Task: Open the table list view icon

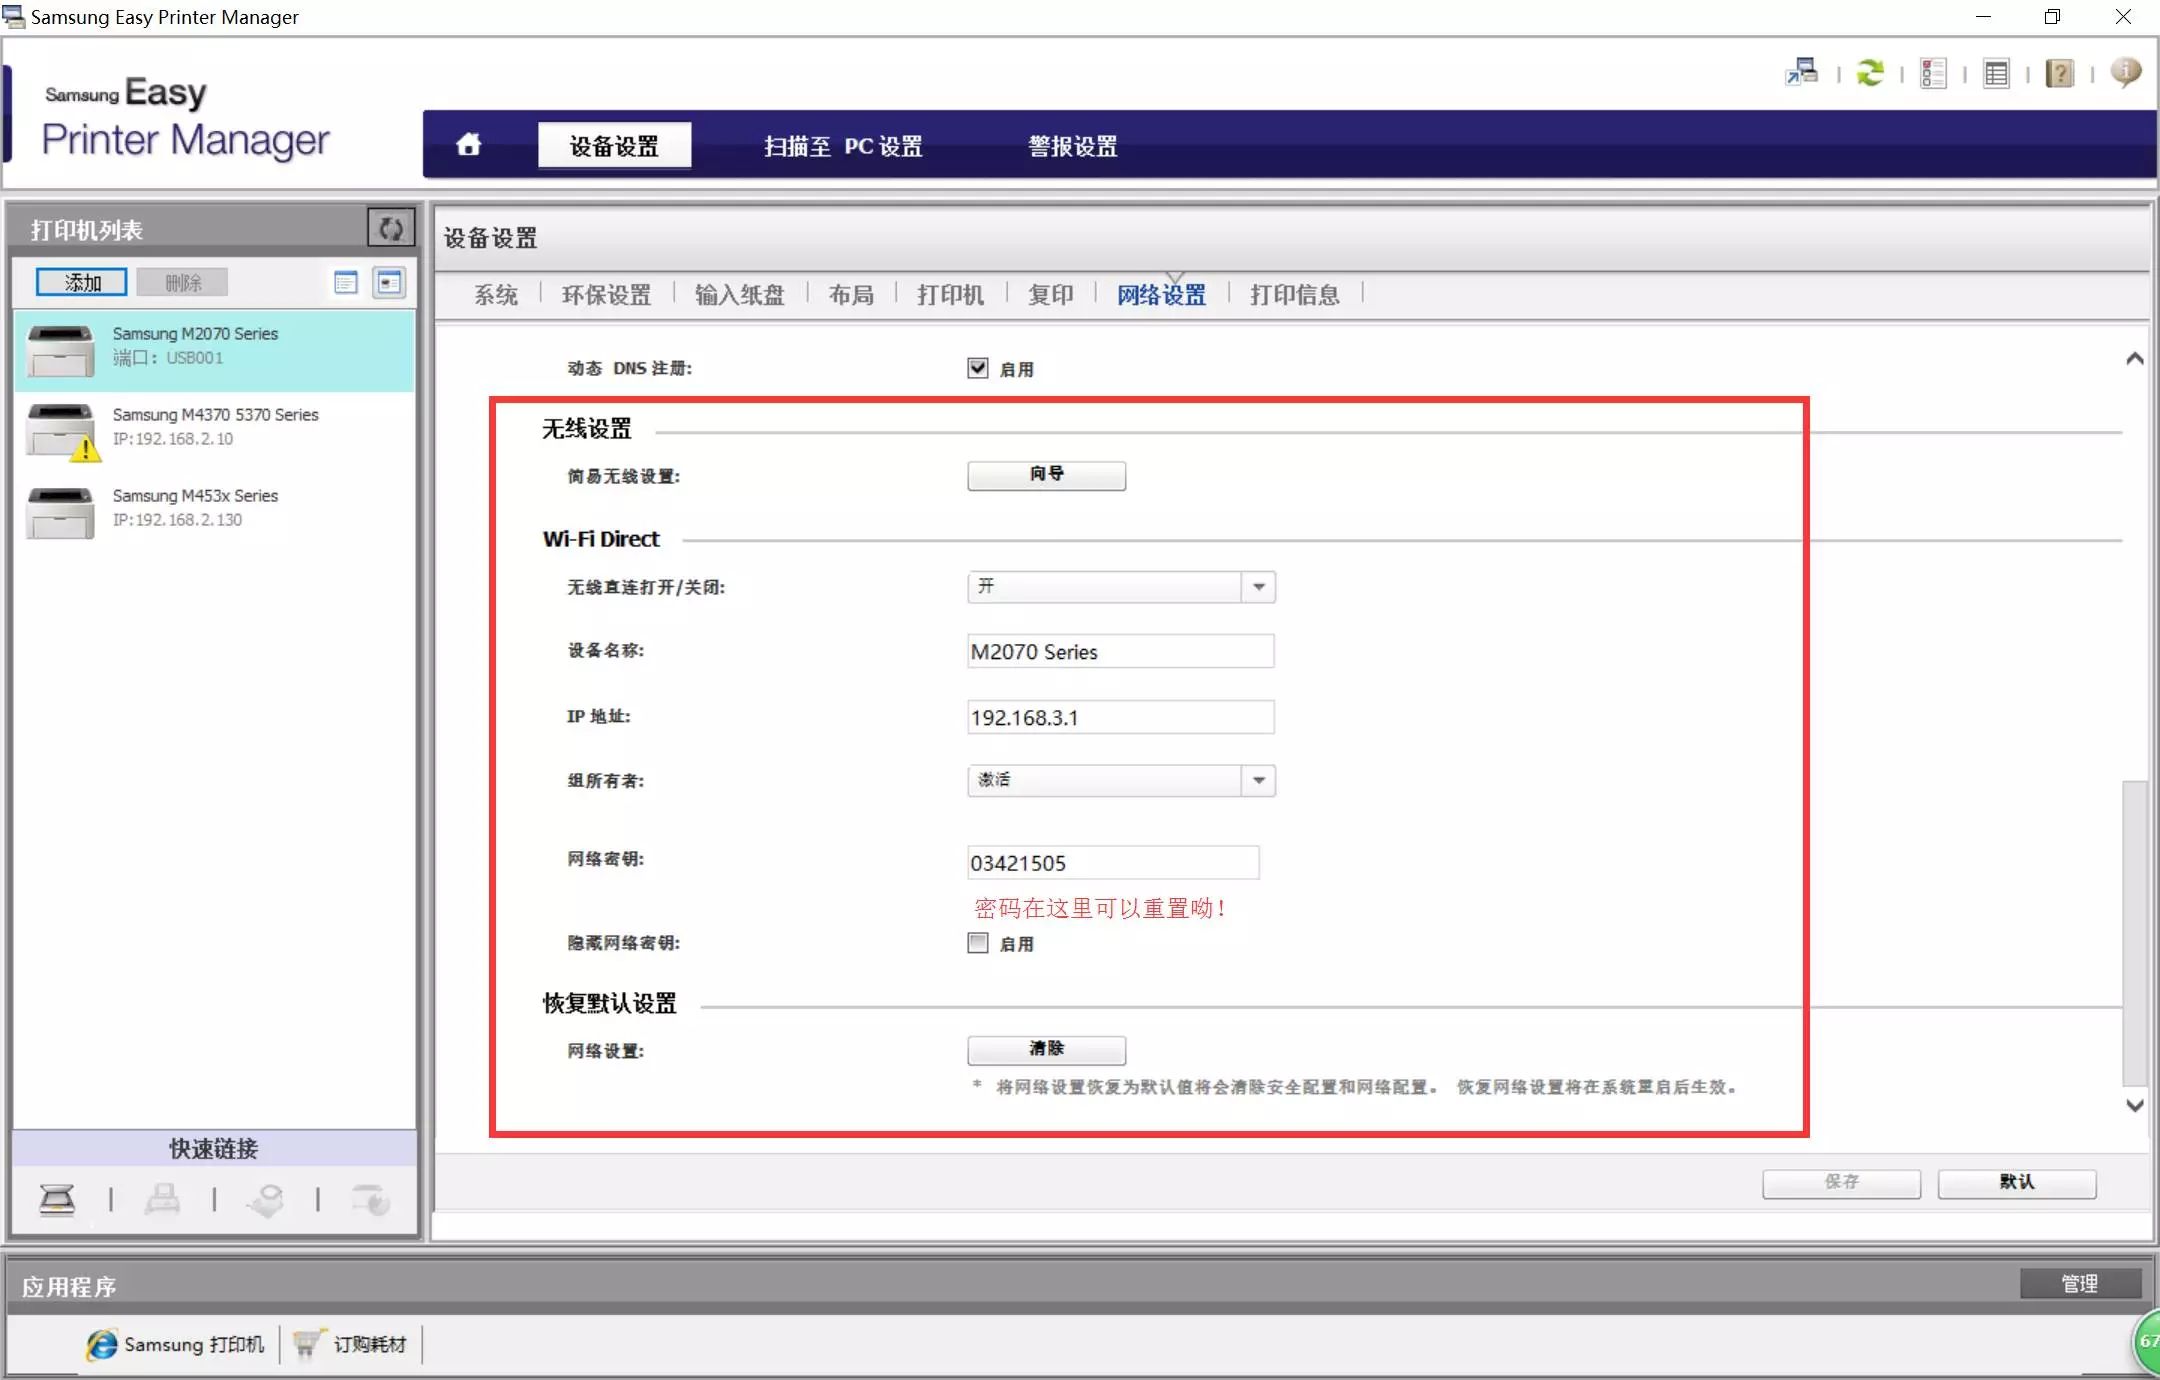Action: click(1996, 73)
